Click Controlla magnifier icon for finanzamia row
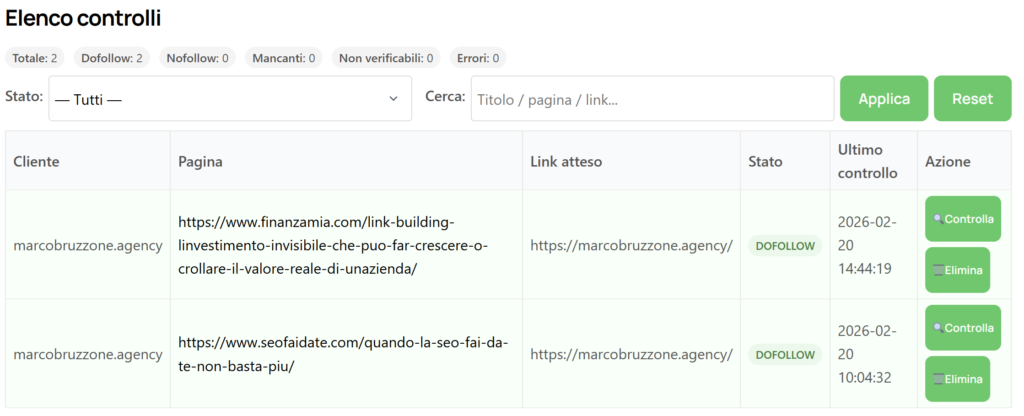Image resolution: width=1024 pixels, height=416 pixels. click(938, 219)
